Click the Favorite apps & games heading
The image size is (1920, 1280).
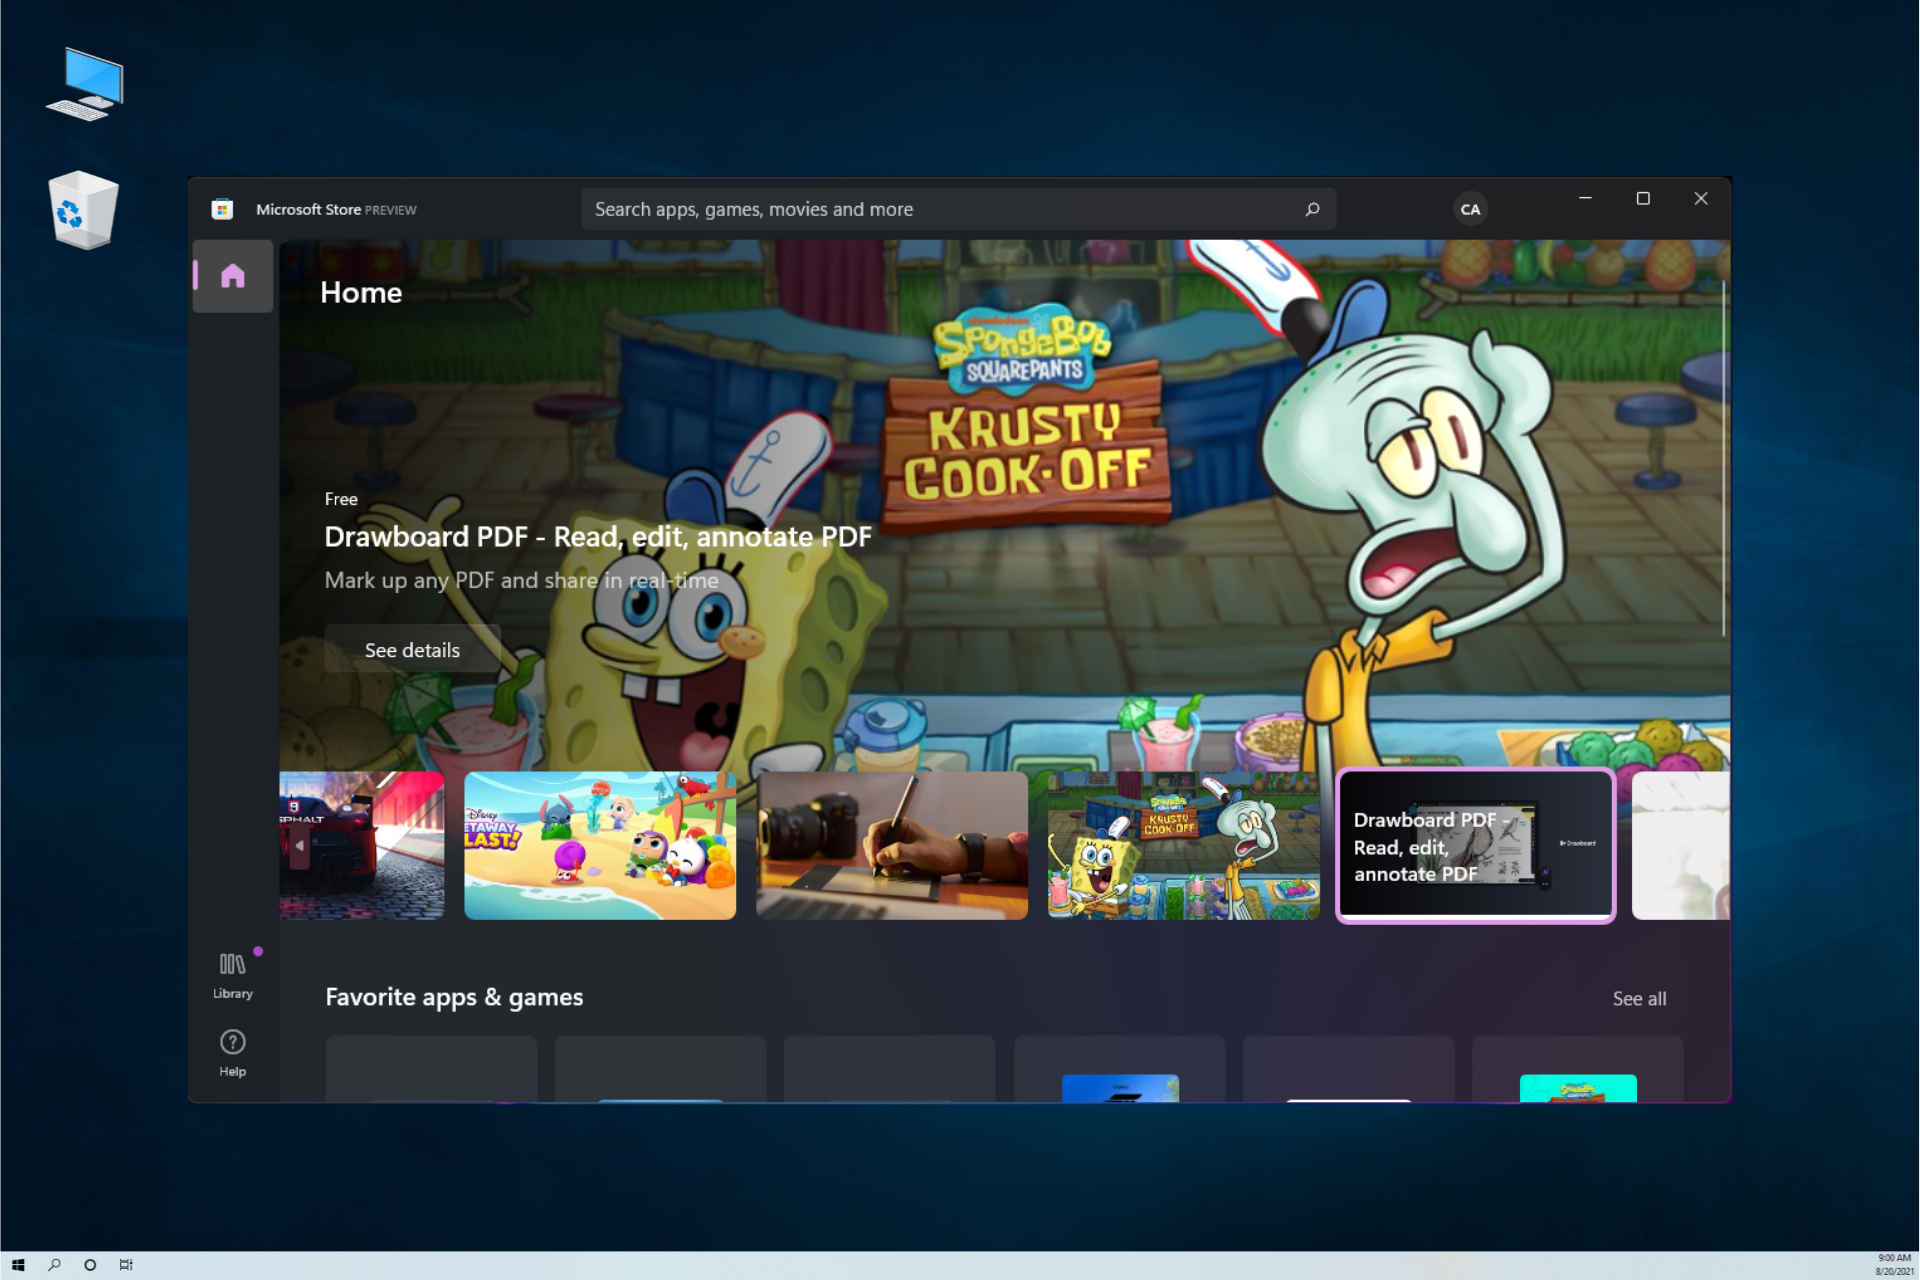(x=454, y=997)
